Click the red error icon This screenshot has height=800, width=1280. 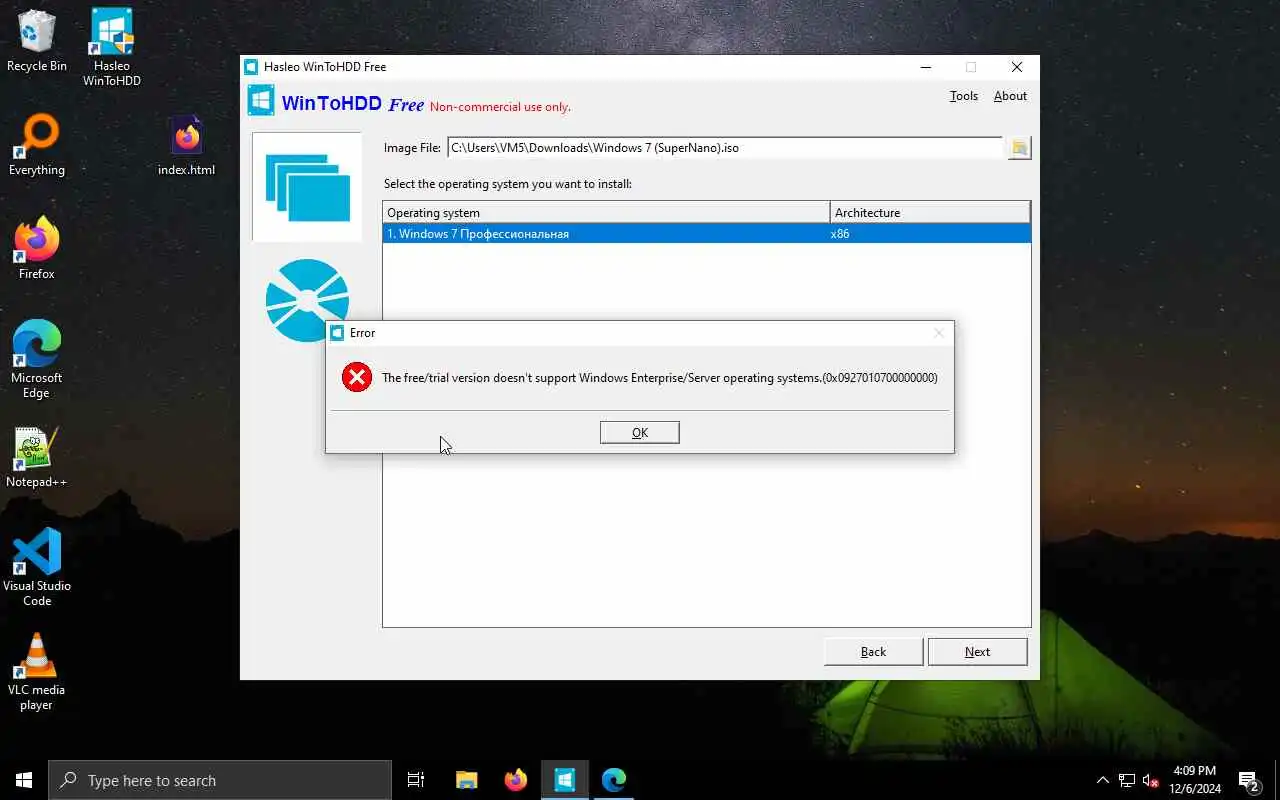[357, 377]
